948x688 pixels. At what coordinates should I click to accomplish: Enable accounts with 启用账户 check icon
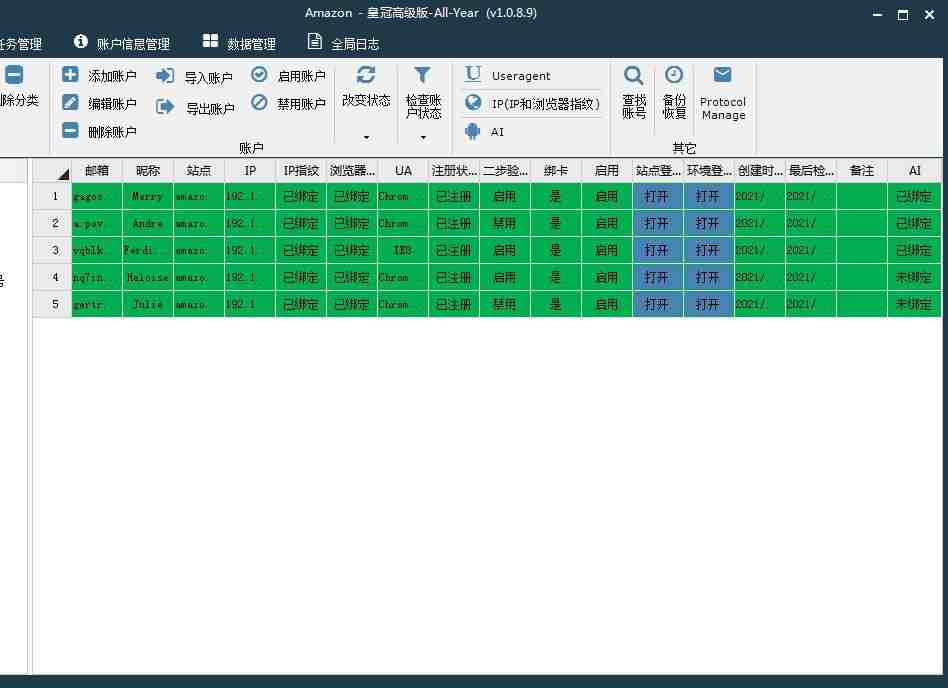(x=259, y=74)
